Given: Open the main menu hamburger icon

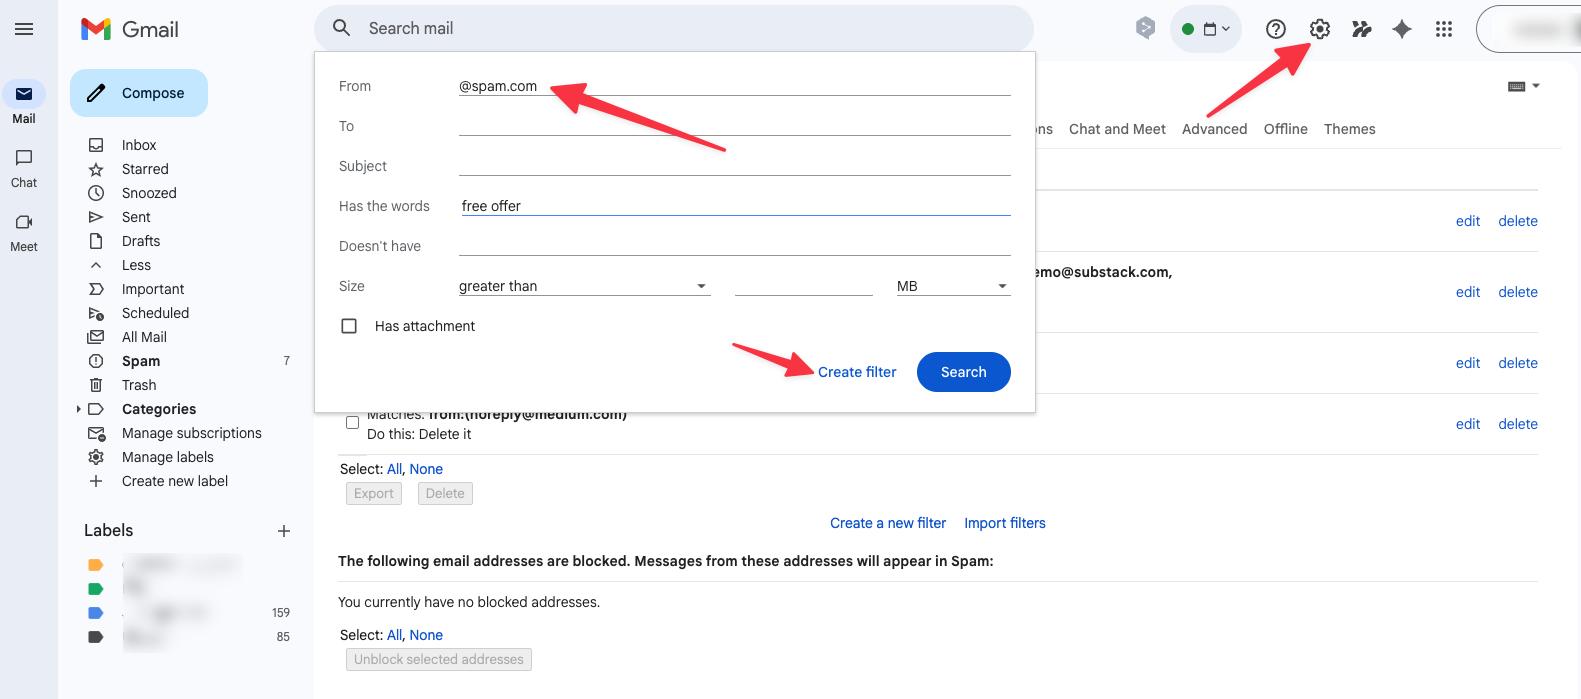Looking at the screenshot, I should (24, 29).
